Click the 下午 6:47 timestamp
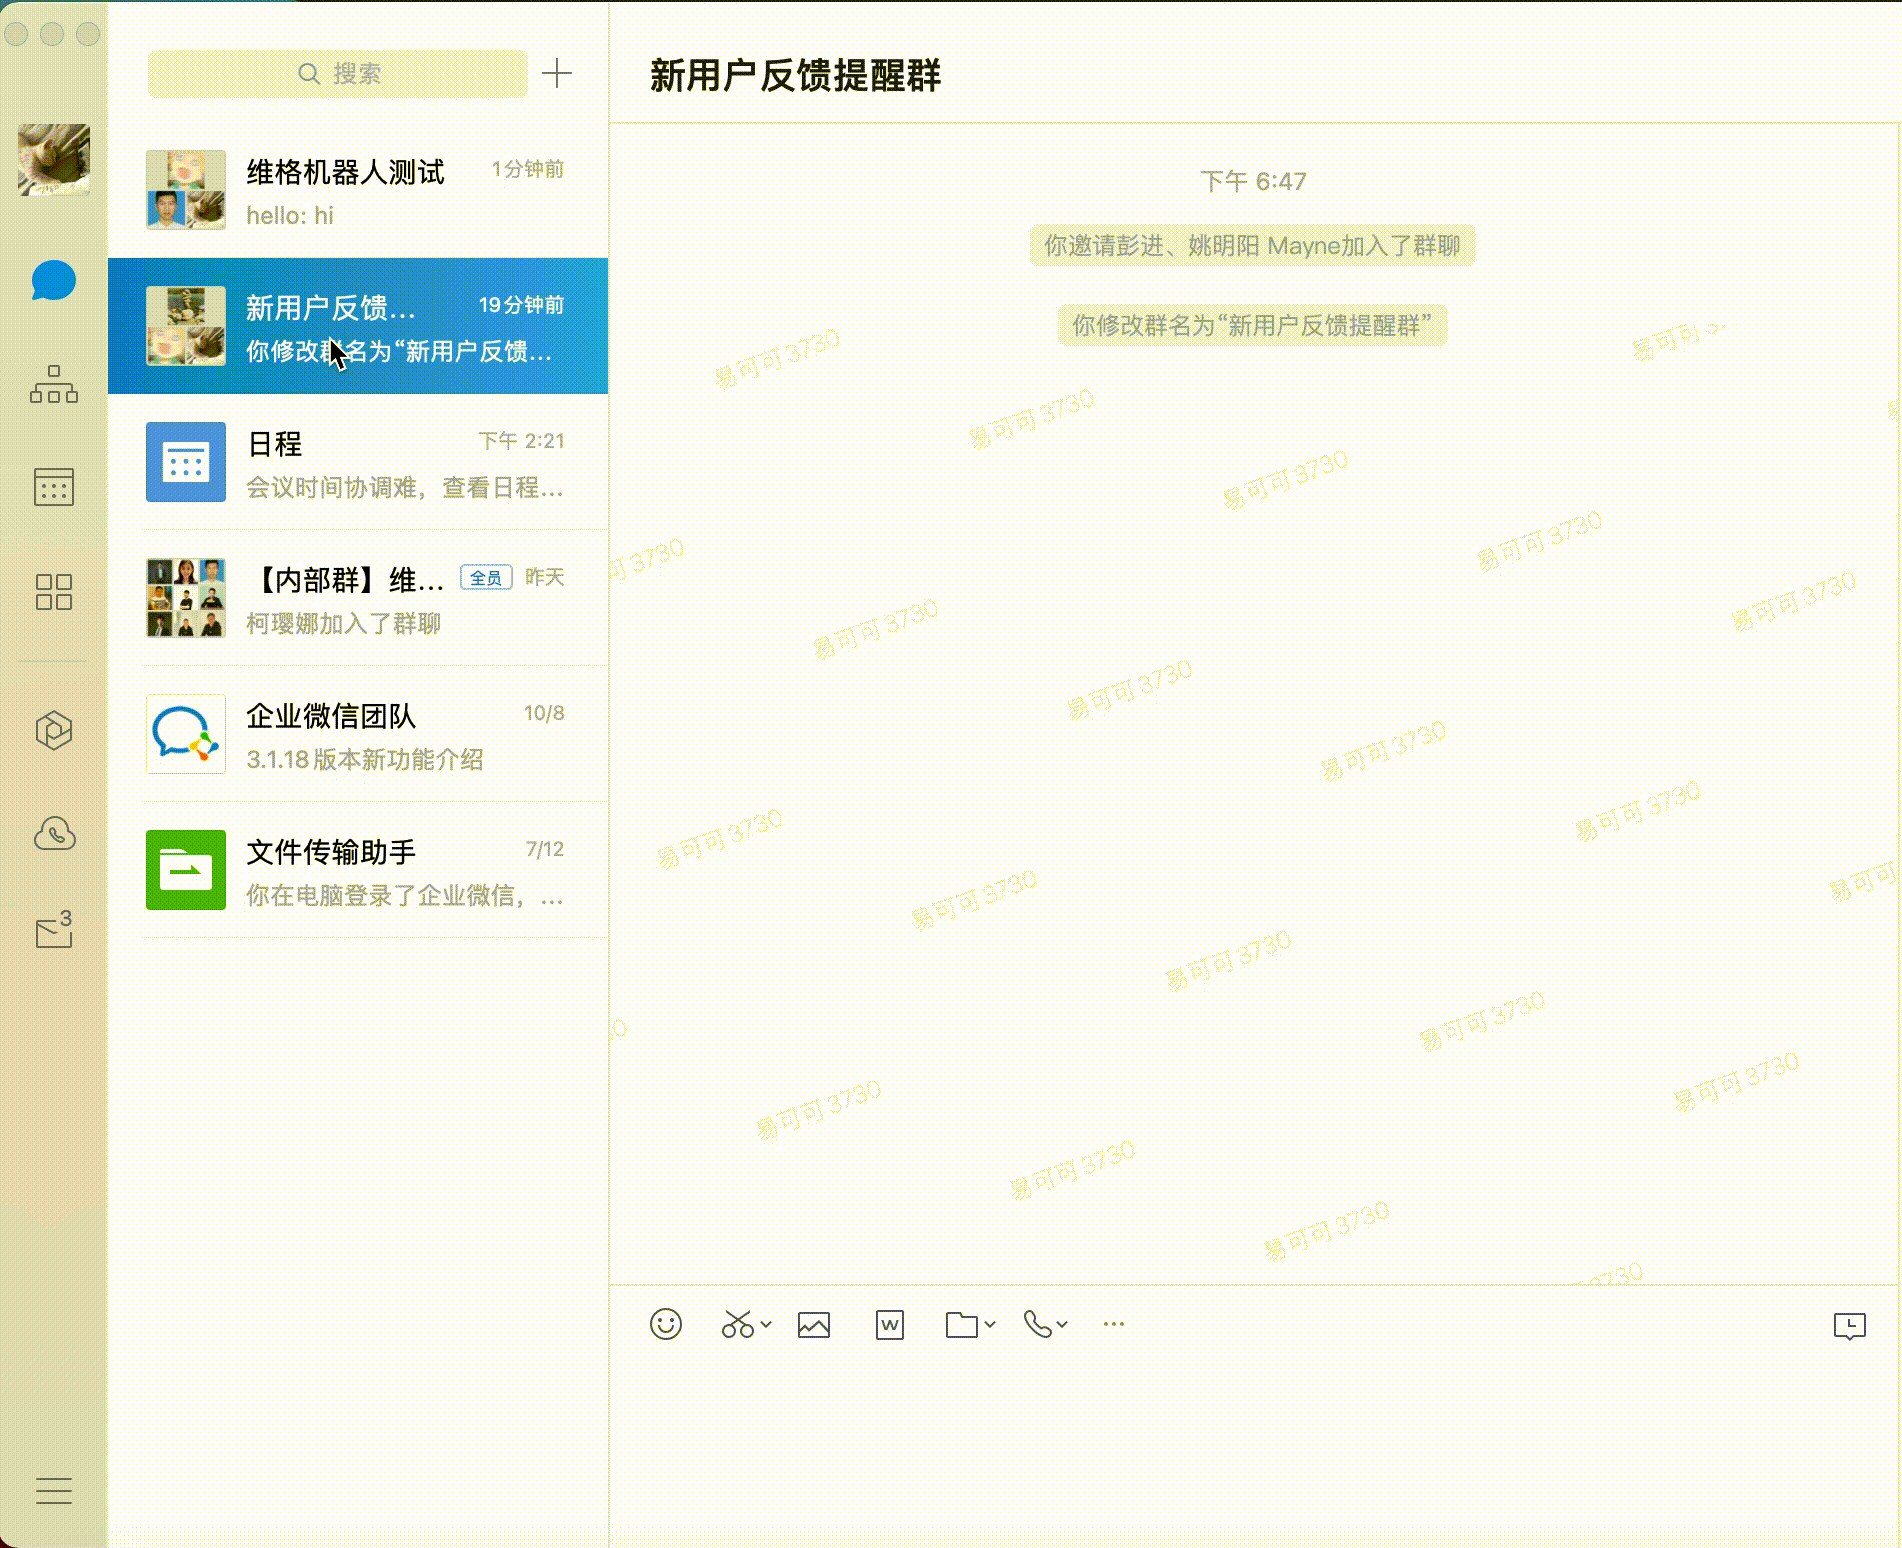The width and height of the screenshot is (1902, 1548). [1253, 181]
